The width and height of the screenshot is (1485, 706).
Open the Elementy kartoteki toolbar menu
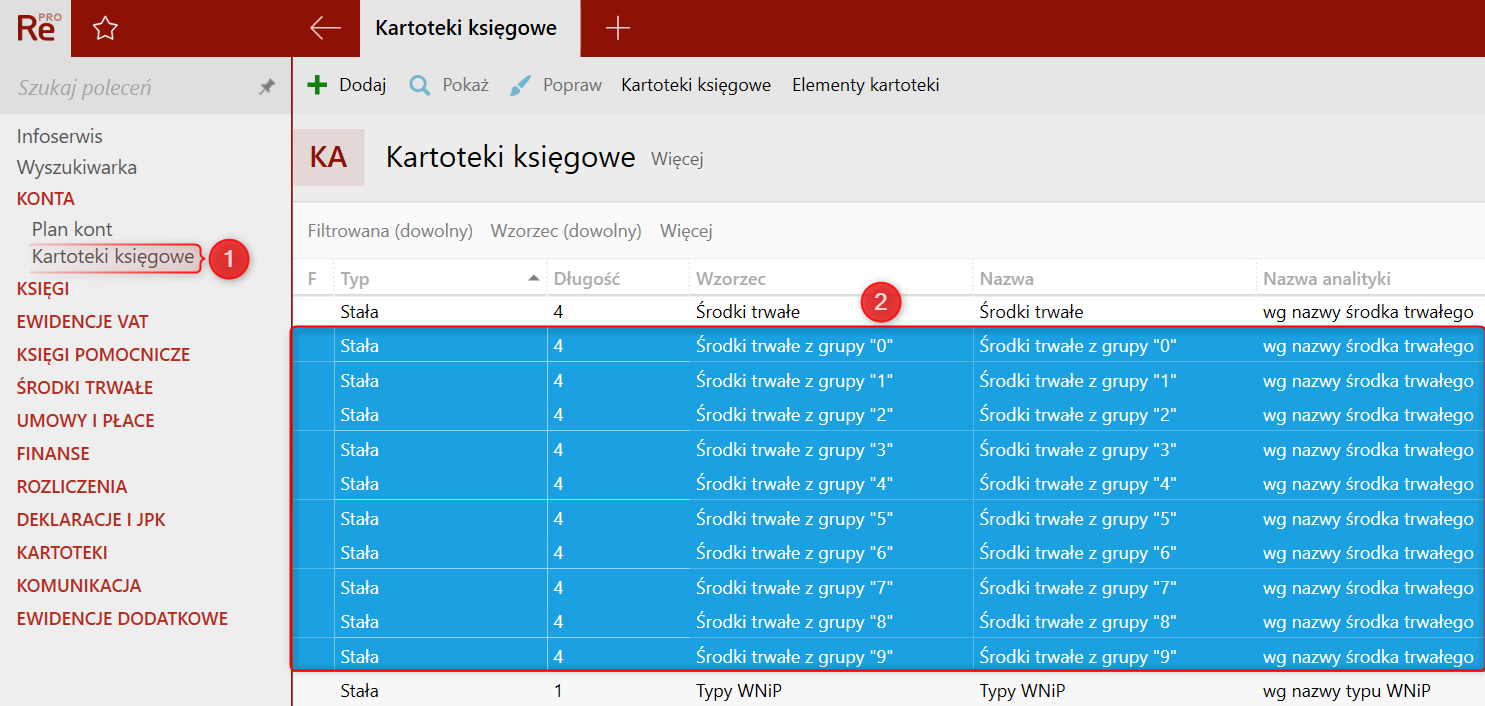click(x=866, y=85)
